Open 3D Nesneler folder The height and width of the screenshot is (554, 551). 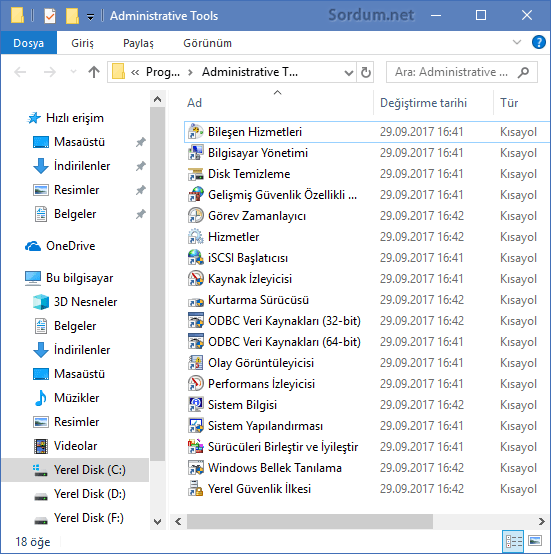pyautogui.click(x=75, y=302)
